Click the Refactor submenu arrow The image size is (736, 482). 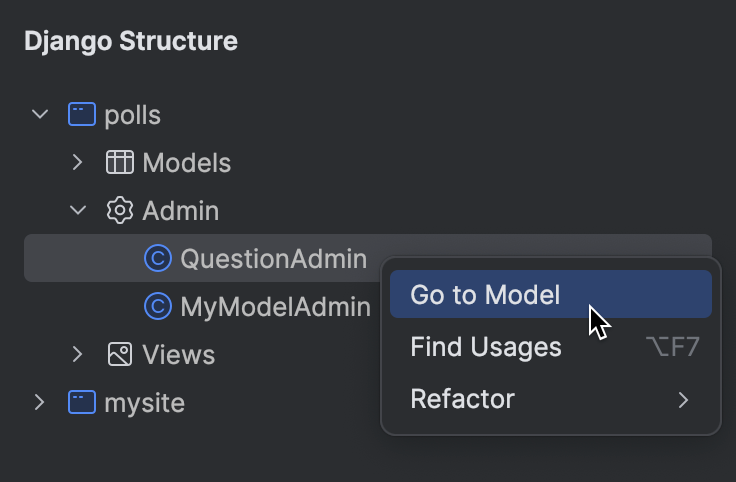[x=684, y=400]
